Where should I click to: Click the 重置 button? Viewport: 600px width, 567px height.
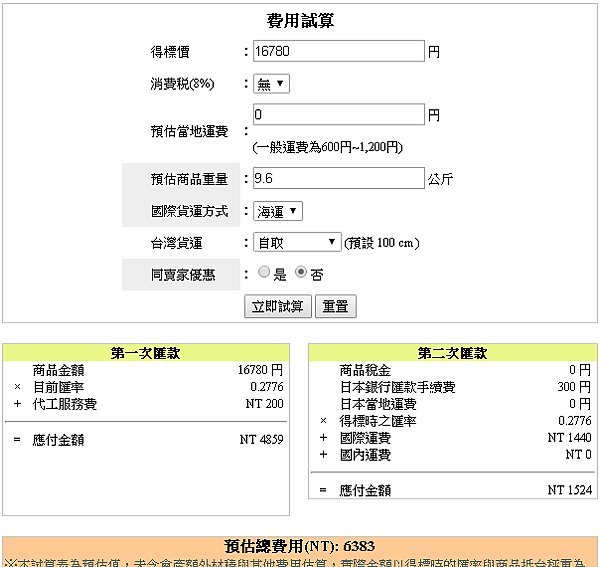[336, 306]
